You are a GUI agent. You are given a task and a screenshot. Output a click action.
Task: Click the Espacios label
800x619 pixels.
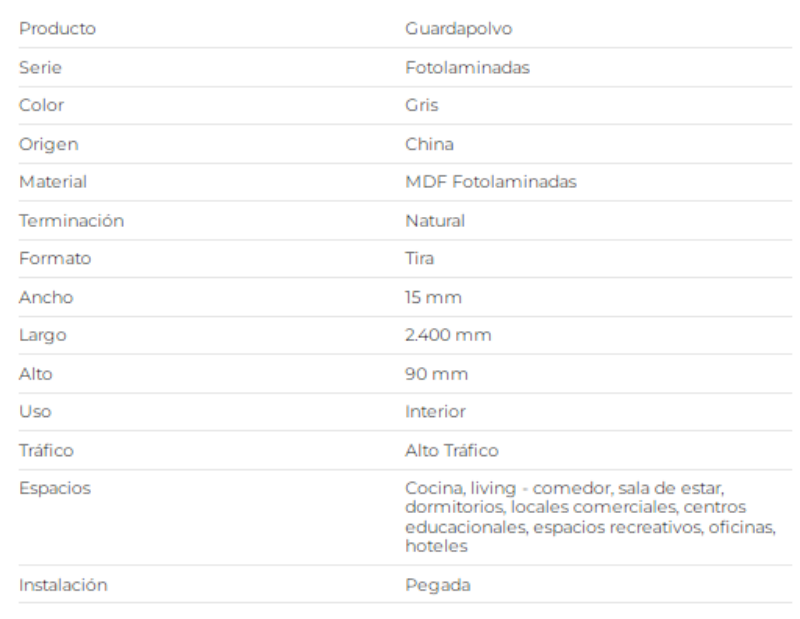click(x=55, y=488)
